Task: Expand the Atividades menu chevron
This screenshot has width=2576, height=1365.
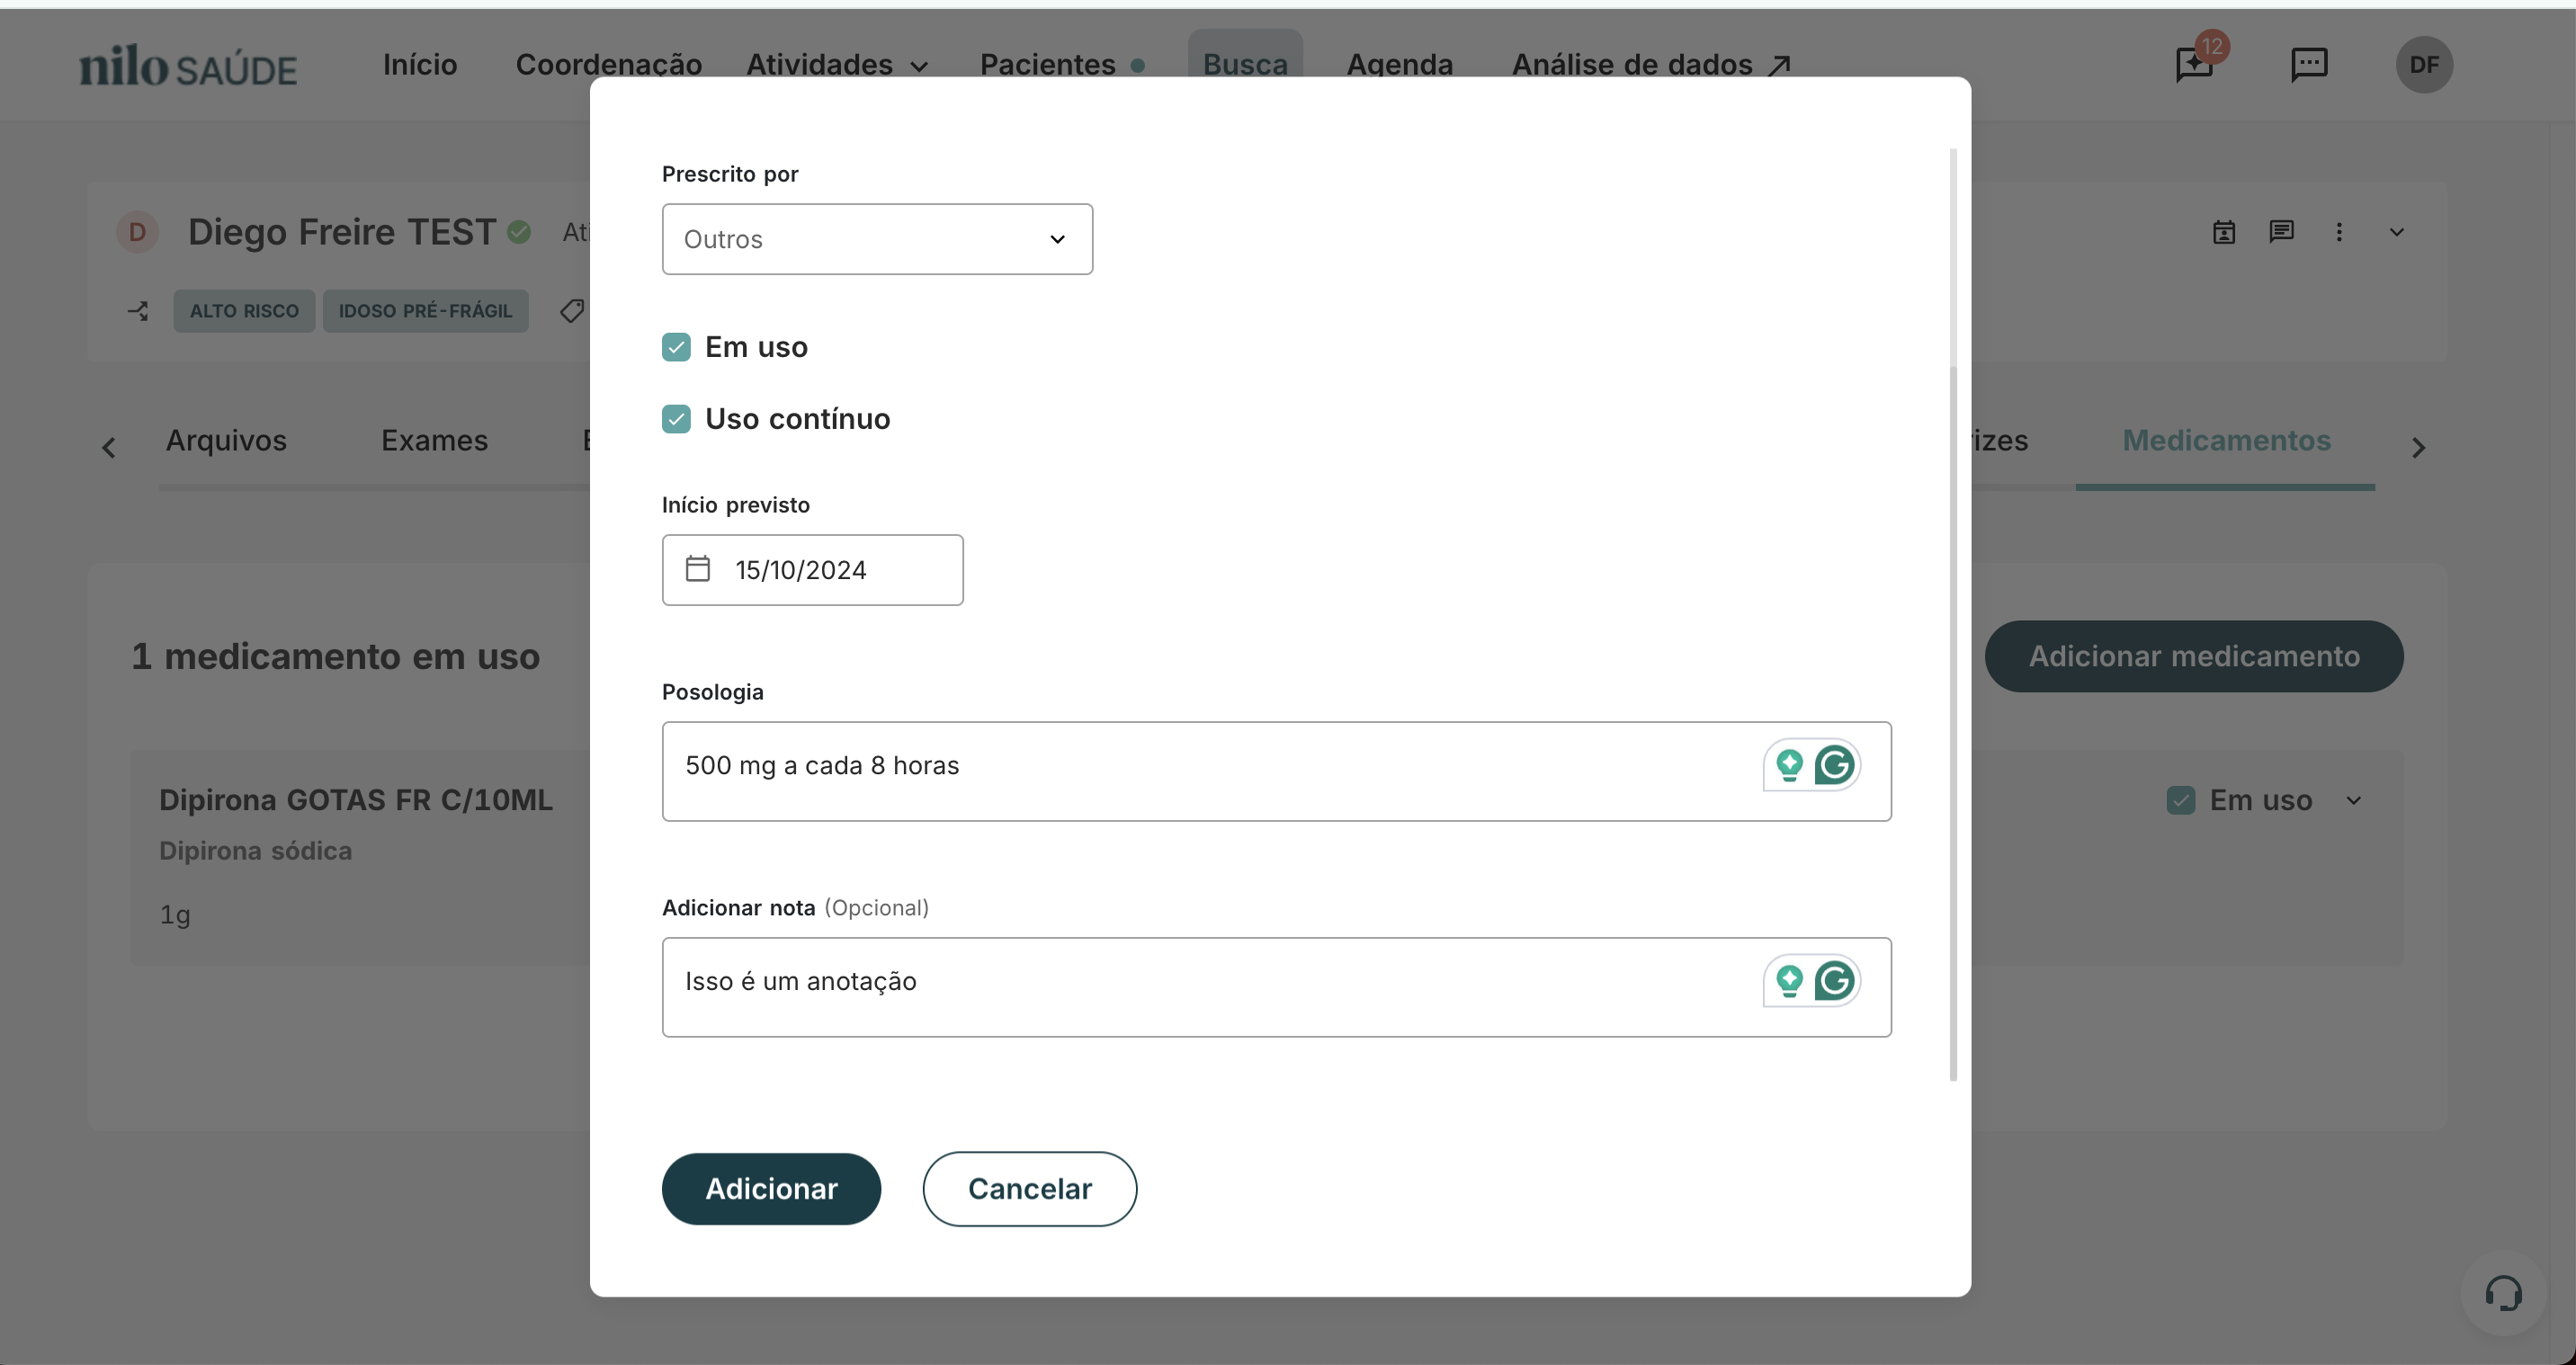Action: click(919, 66)
